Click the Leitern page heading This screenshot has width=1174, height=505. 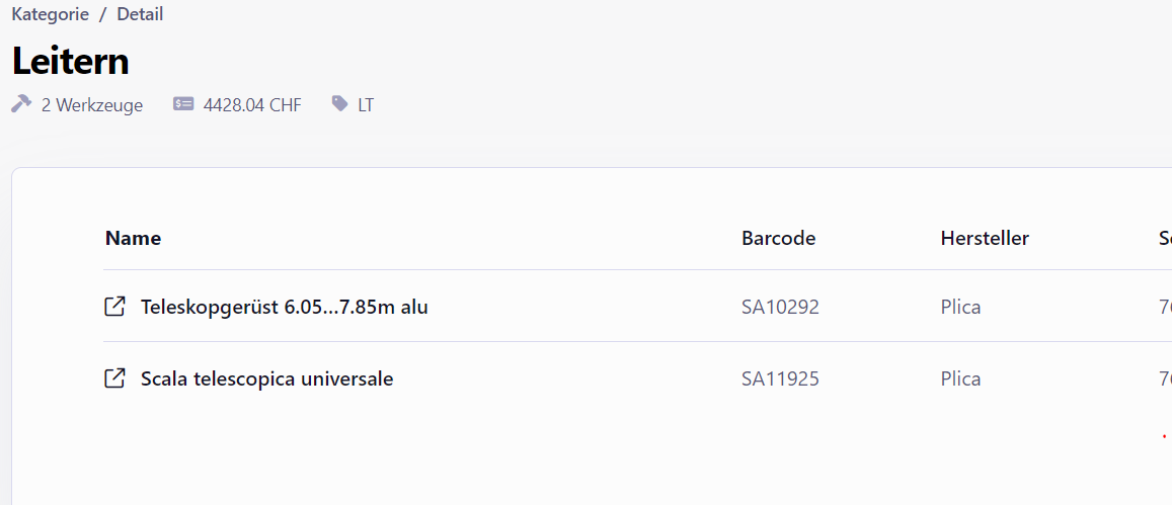tap(70, 61)
